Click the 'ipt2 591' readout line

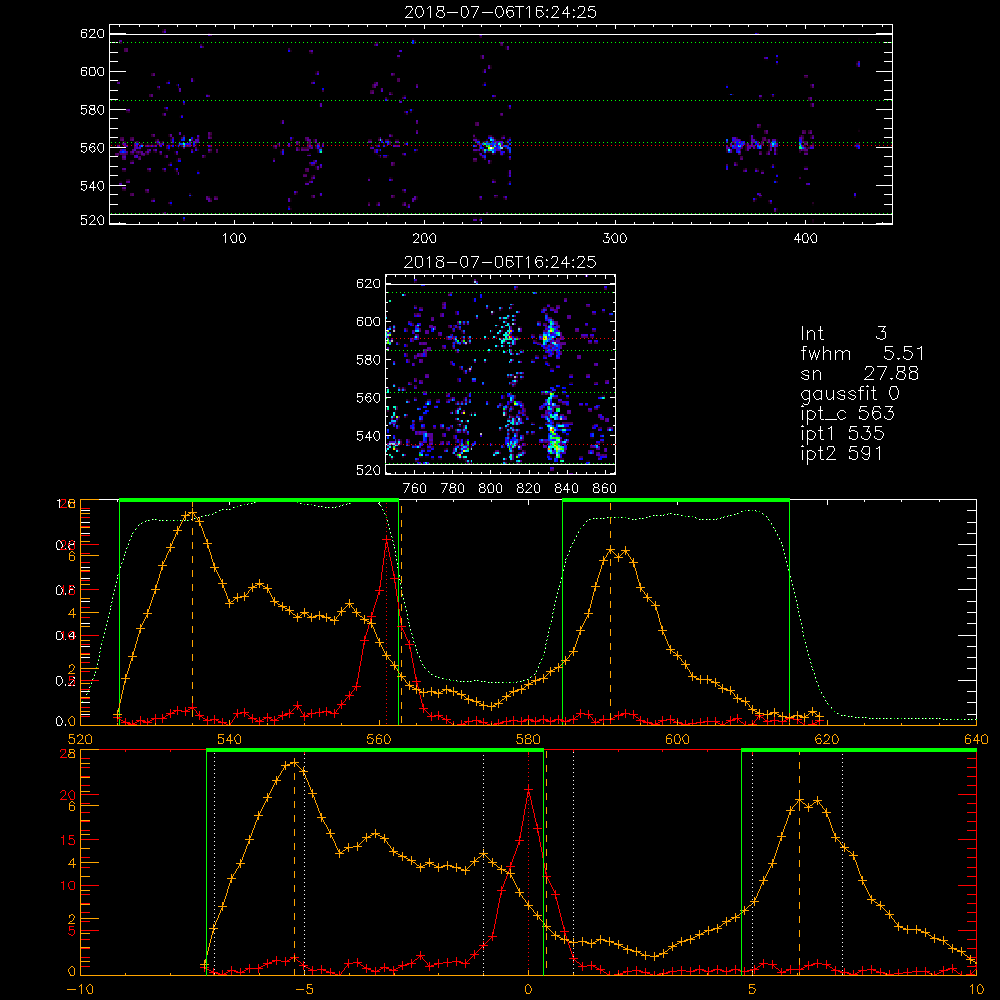(841, 453)
